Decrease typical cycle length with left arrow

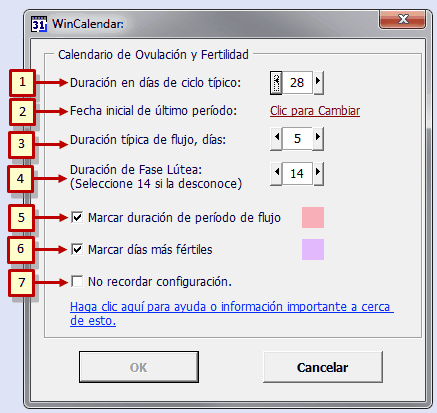pyautogui.click(x=276, y=82)
